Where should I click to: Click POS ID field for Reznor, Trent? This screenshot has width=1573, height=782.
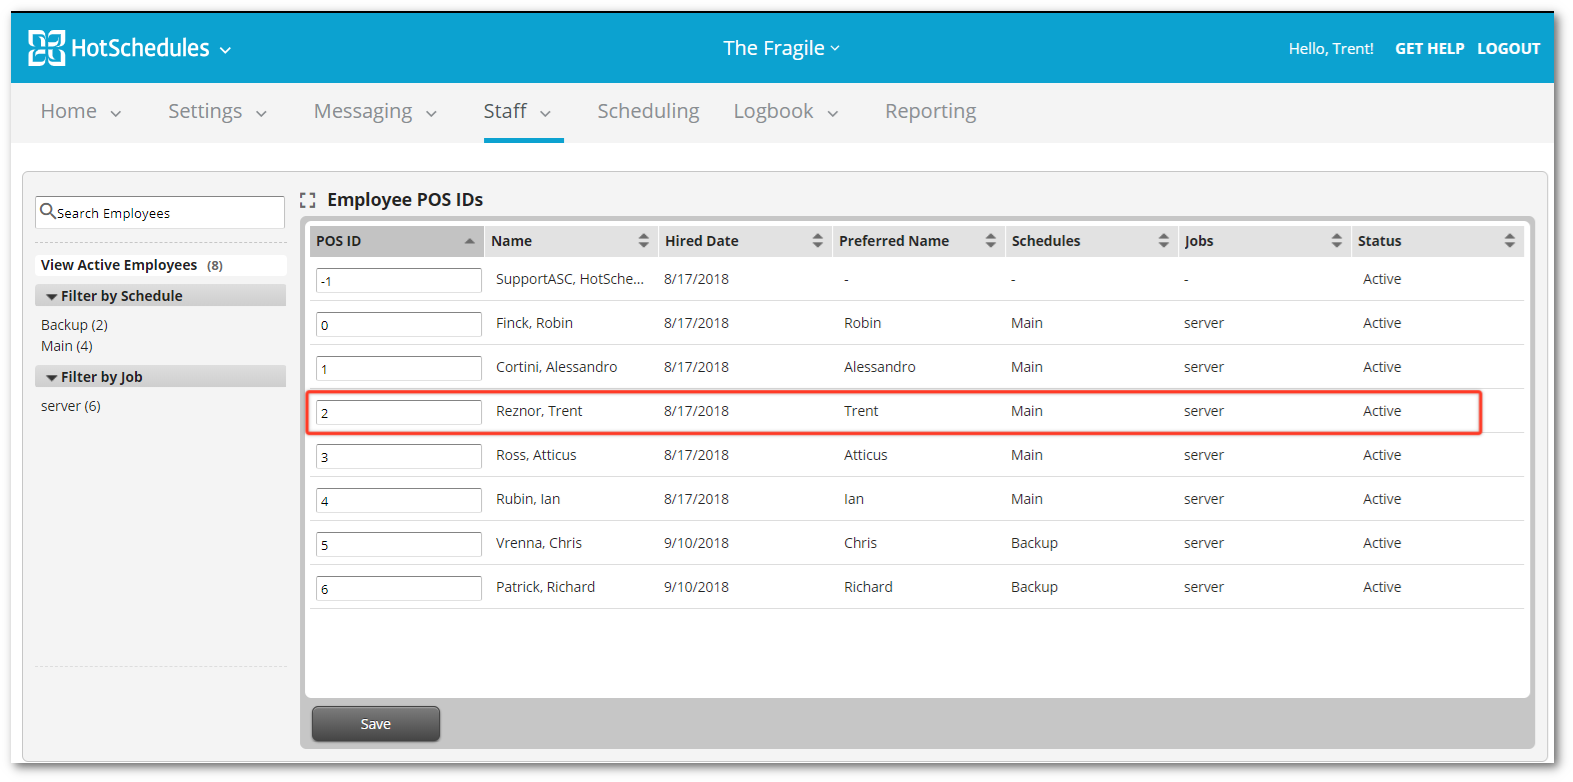click(x=399, y=413)
